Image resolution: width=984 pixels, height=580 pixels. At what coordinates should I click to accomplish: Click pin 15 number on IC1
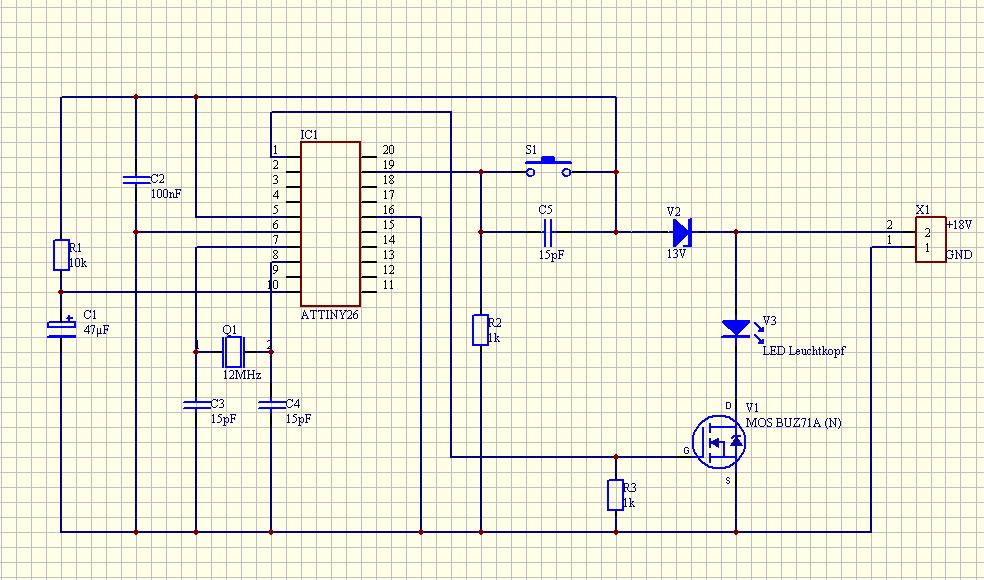(388, 225)
